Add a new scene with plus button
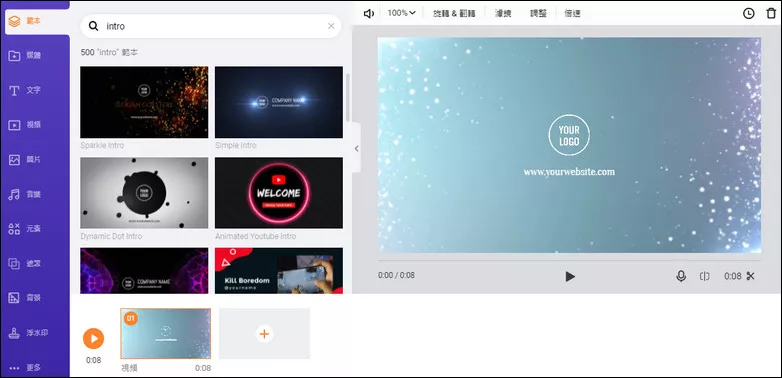The image size is (782, 378). click(x=264, y=334)
